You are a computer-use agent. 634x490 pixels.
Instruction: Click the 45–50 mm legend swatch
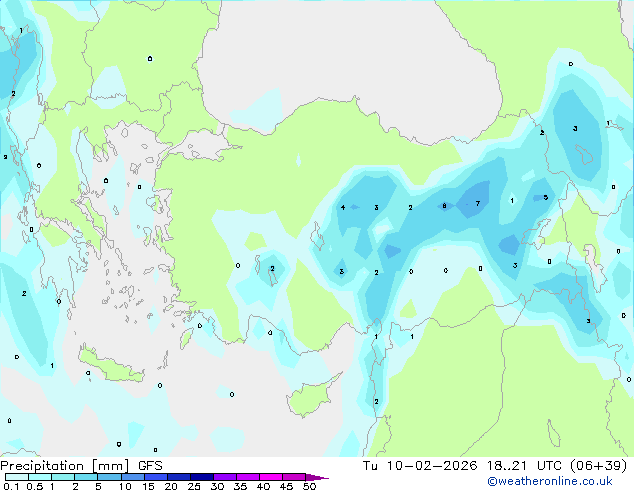[294, 477]
